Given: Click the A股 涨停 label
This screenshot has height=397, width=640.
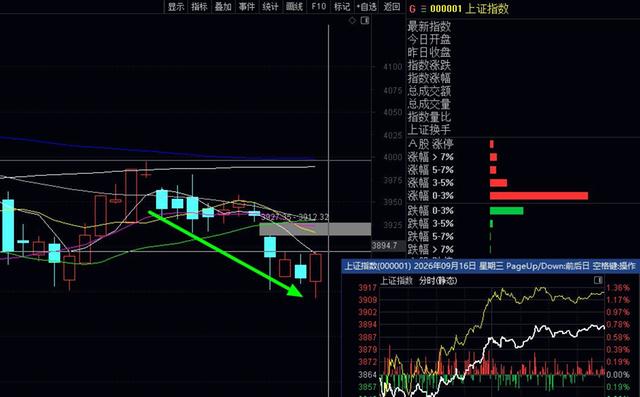Looking at the screenshot, I should coord(431,144).
